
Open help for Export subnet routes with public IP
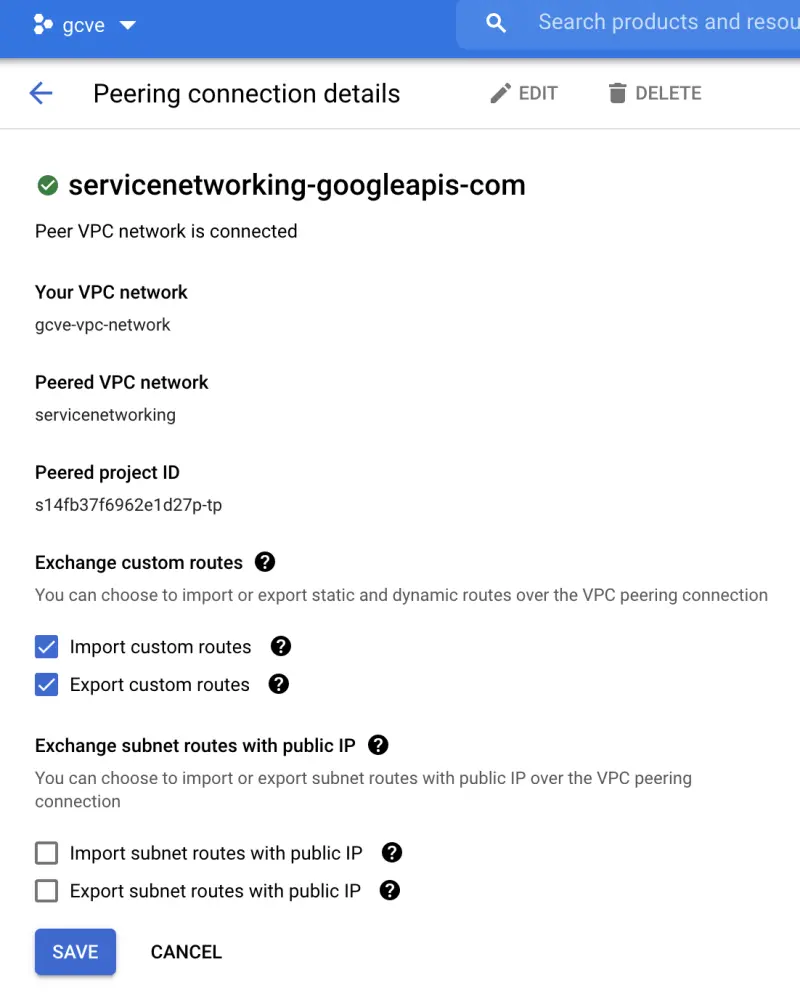[x=389, y=891]
